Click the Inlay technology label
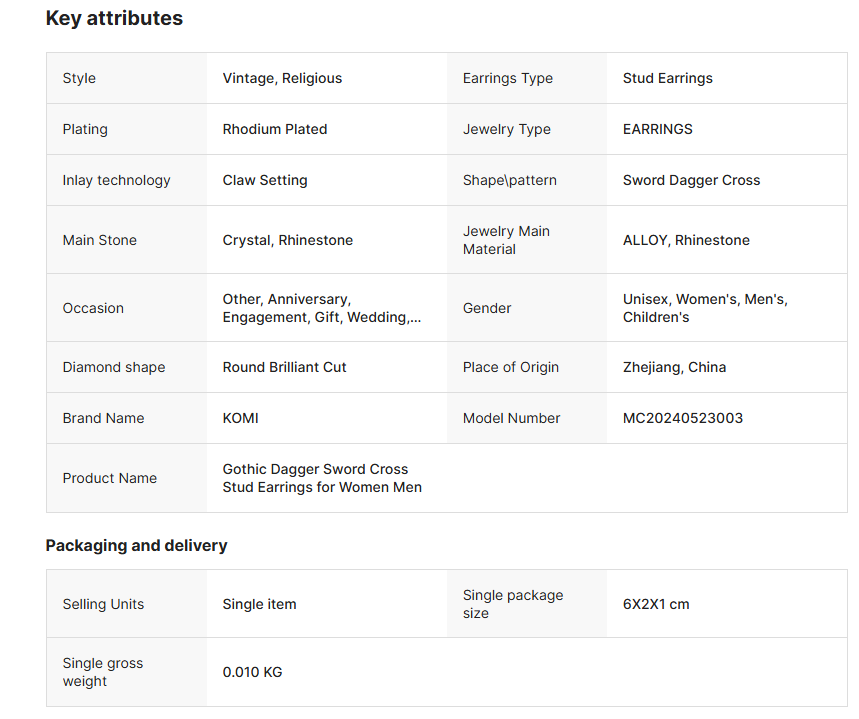 click(116, 180)
